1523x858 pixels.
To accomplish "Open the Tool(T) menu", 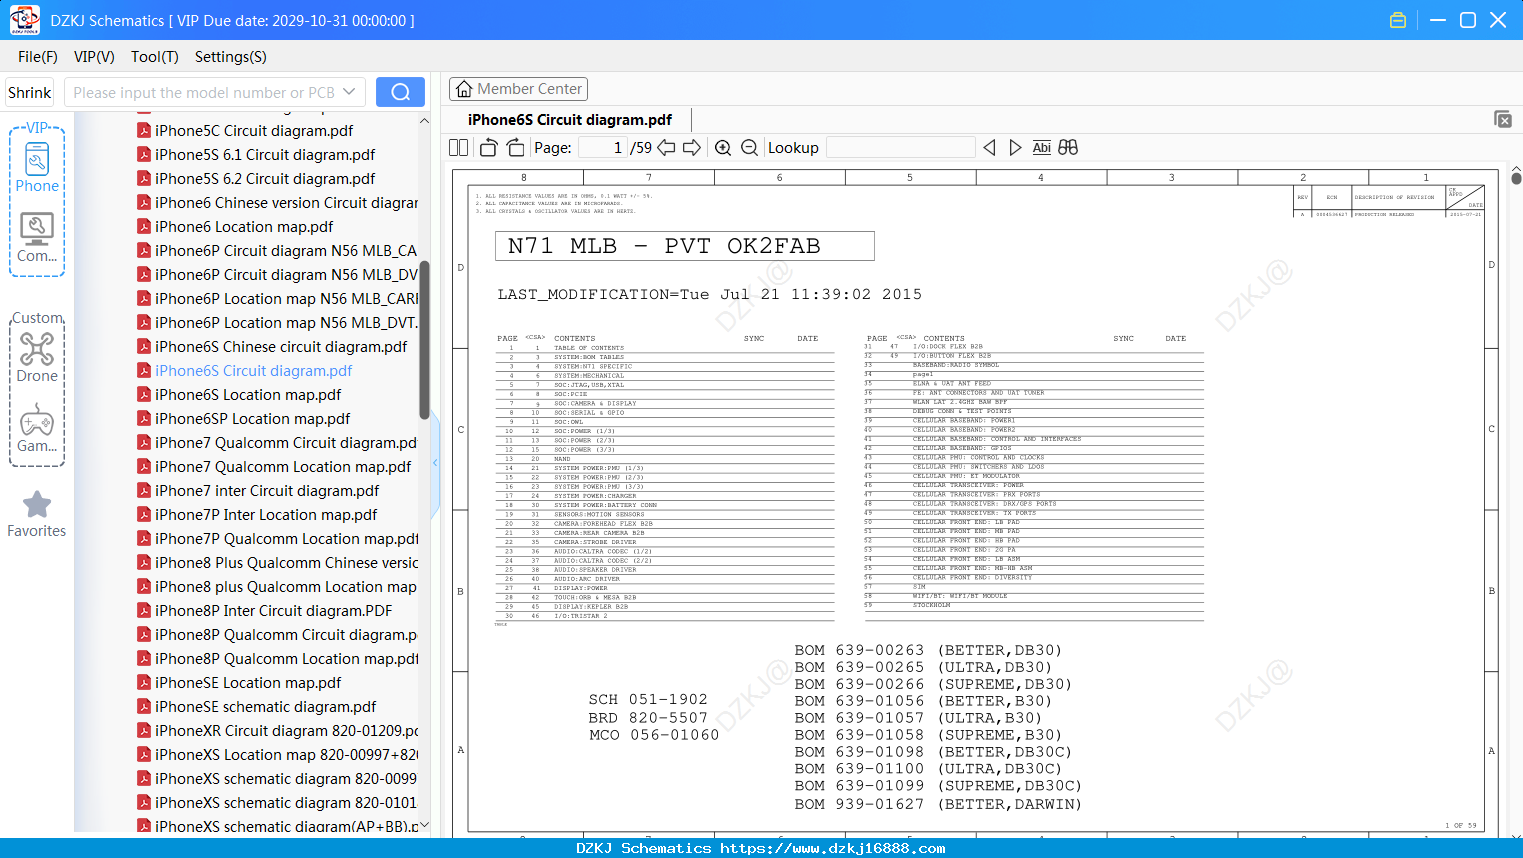I will point(155,57).
